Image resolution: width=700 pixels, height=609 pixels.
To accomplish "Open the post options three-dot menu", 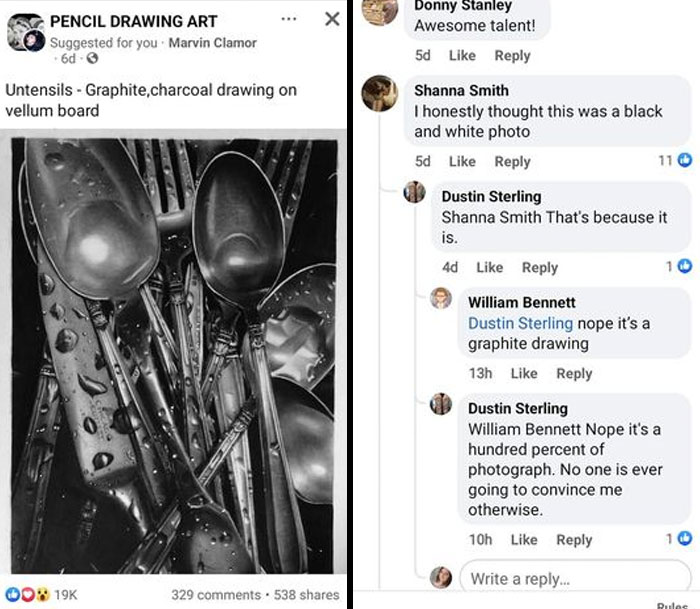I will 289,19.
